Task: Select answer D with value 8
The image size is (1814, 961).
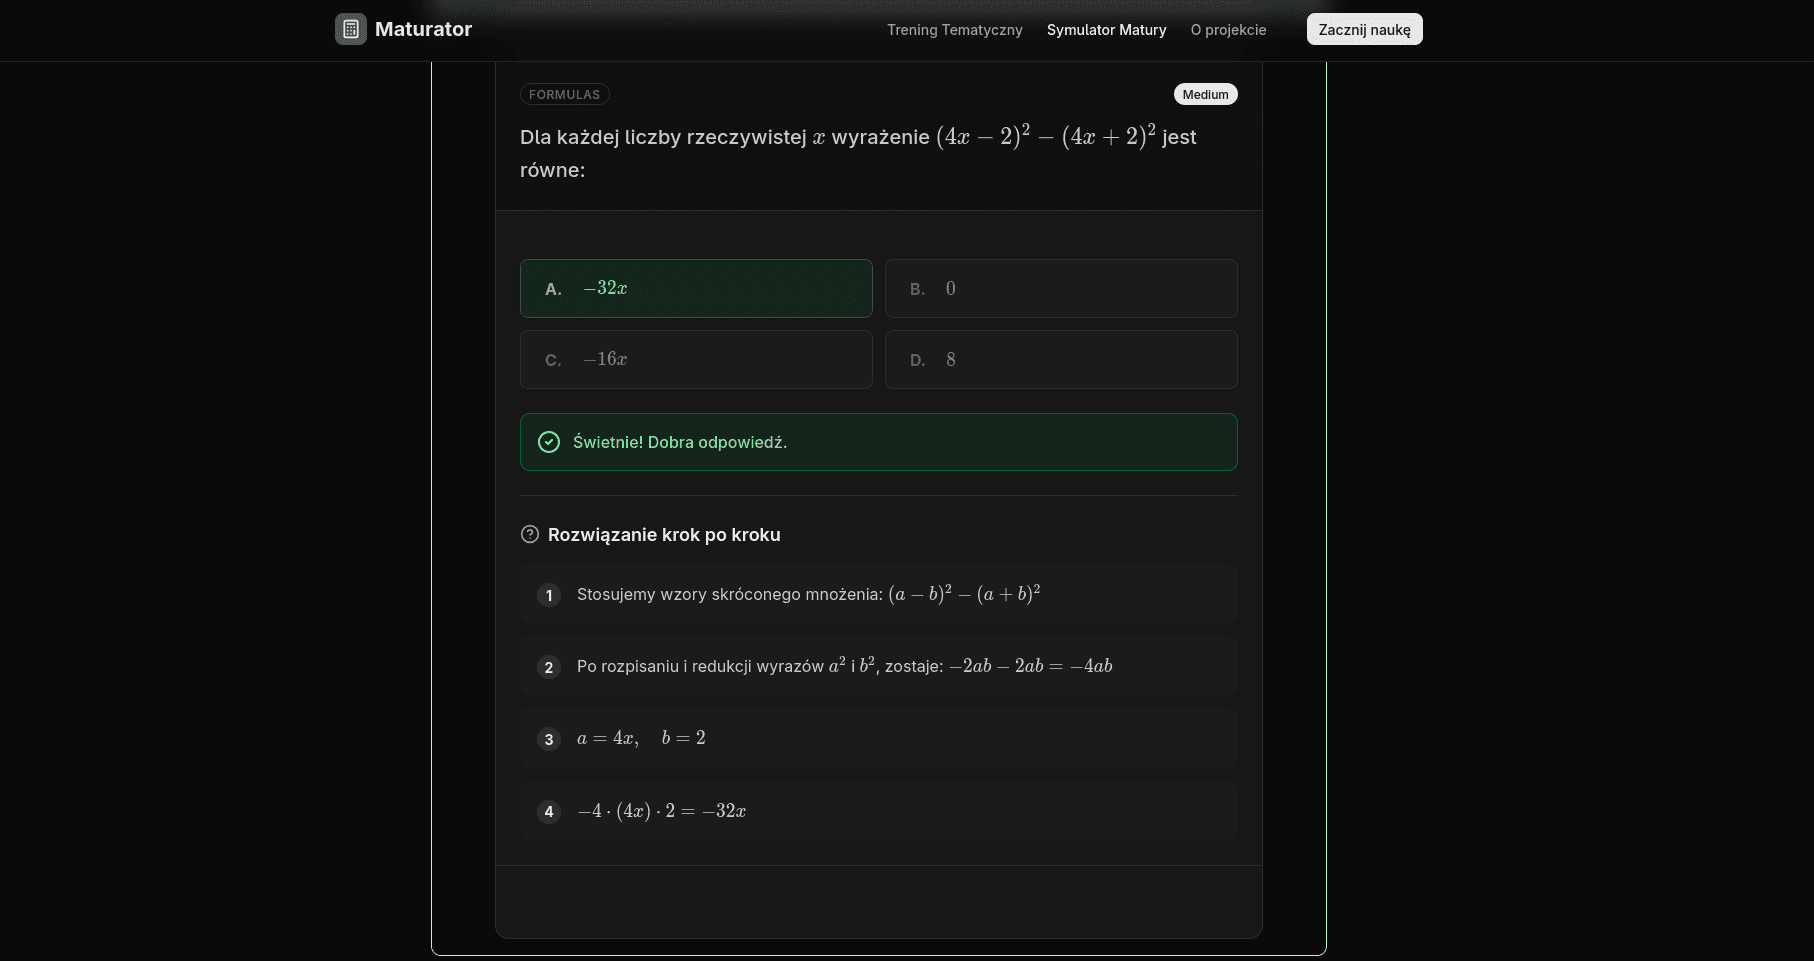Action: click(1061, 359)
